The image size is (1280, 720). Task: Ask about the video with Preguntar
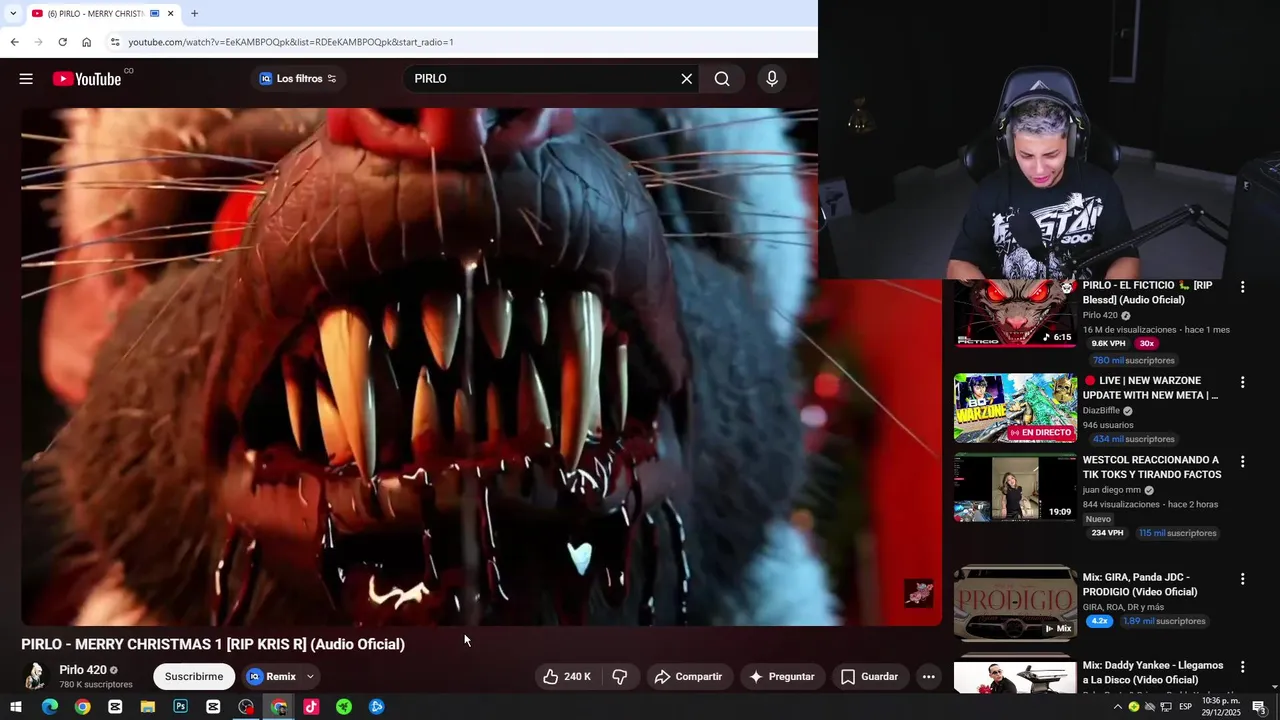[x=782, y=677]
